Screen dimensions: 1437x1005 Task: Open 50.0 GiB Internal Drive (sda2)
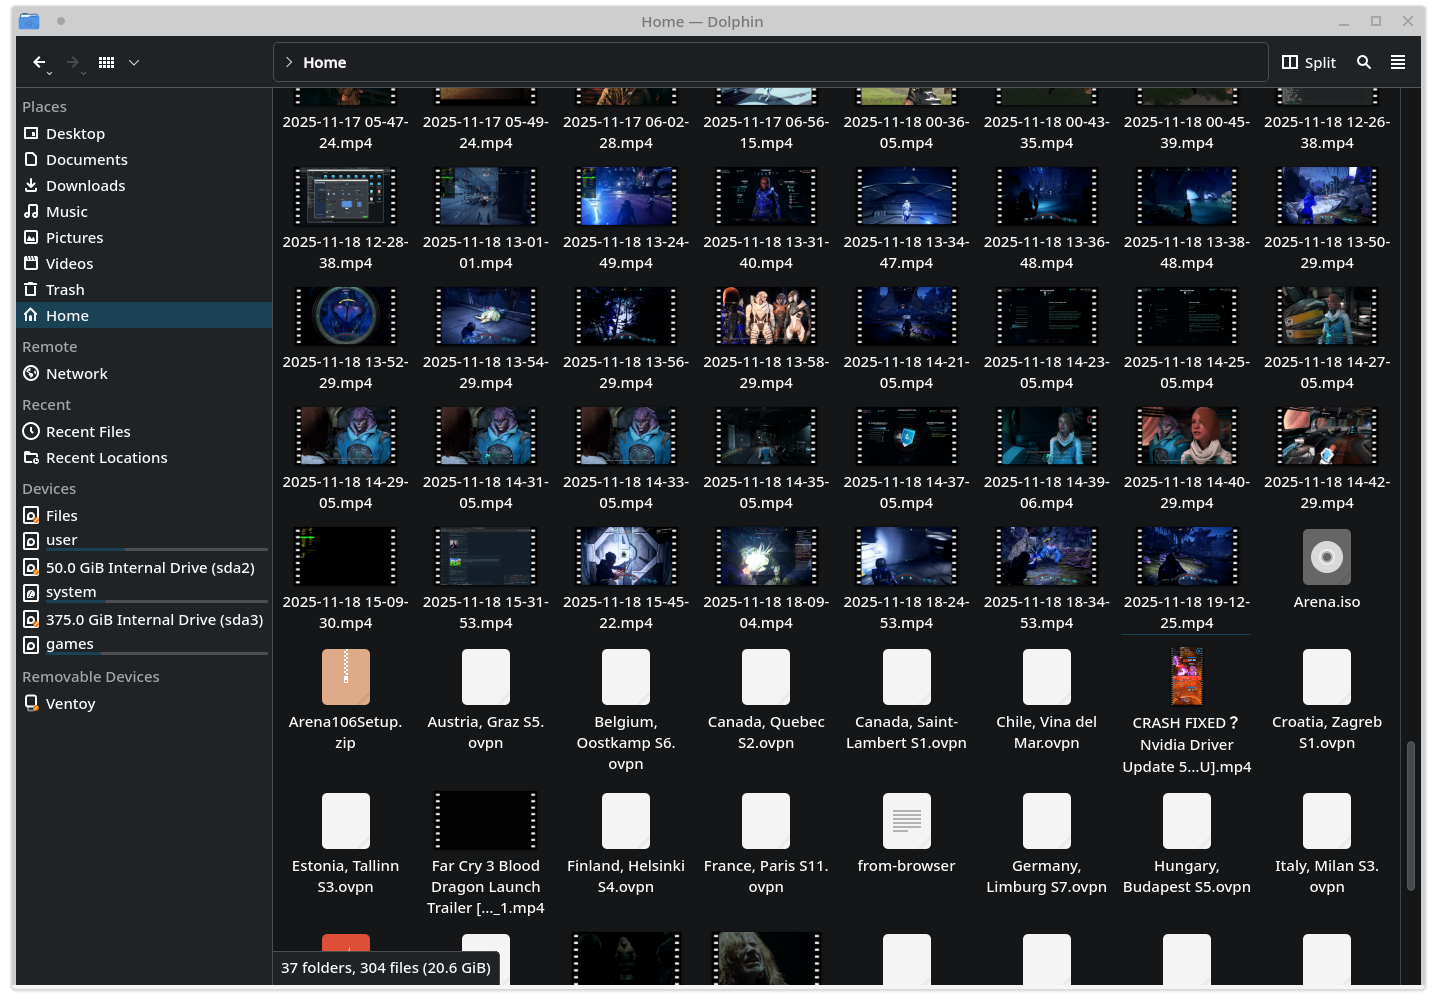[x=144, y=567]
